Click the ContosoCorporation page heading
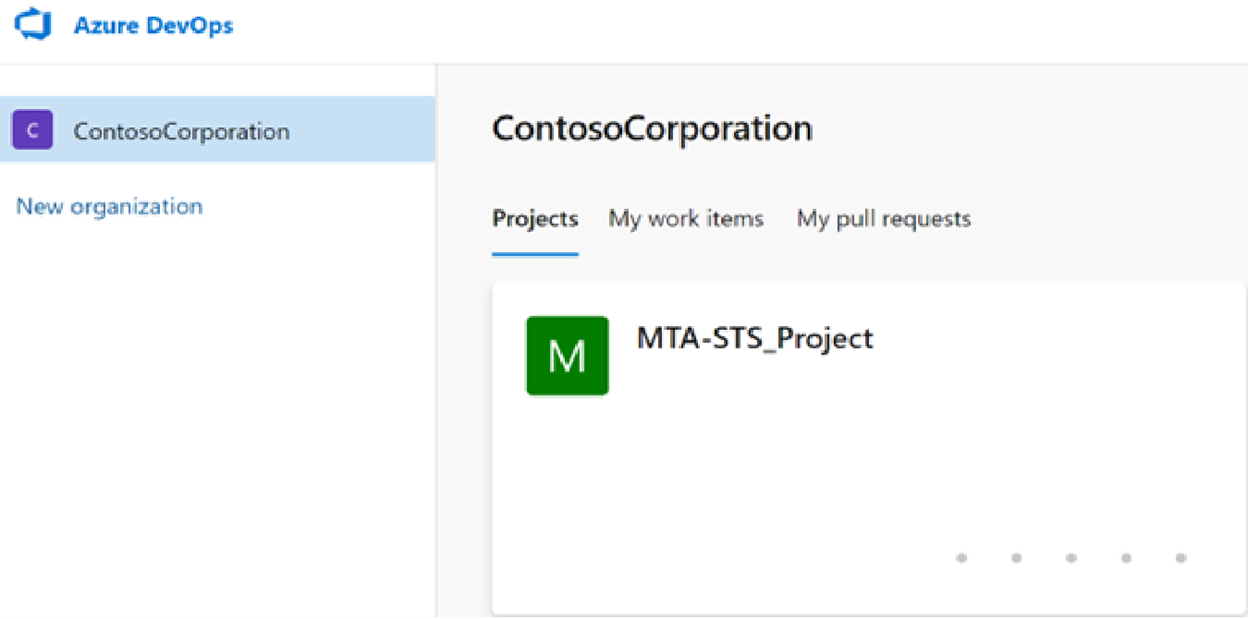Screen dimensions: 1248x619 (652, 128)
